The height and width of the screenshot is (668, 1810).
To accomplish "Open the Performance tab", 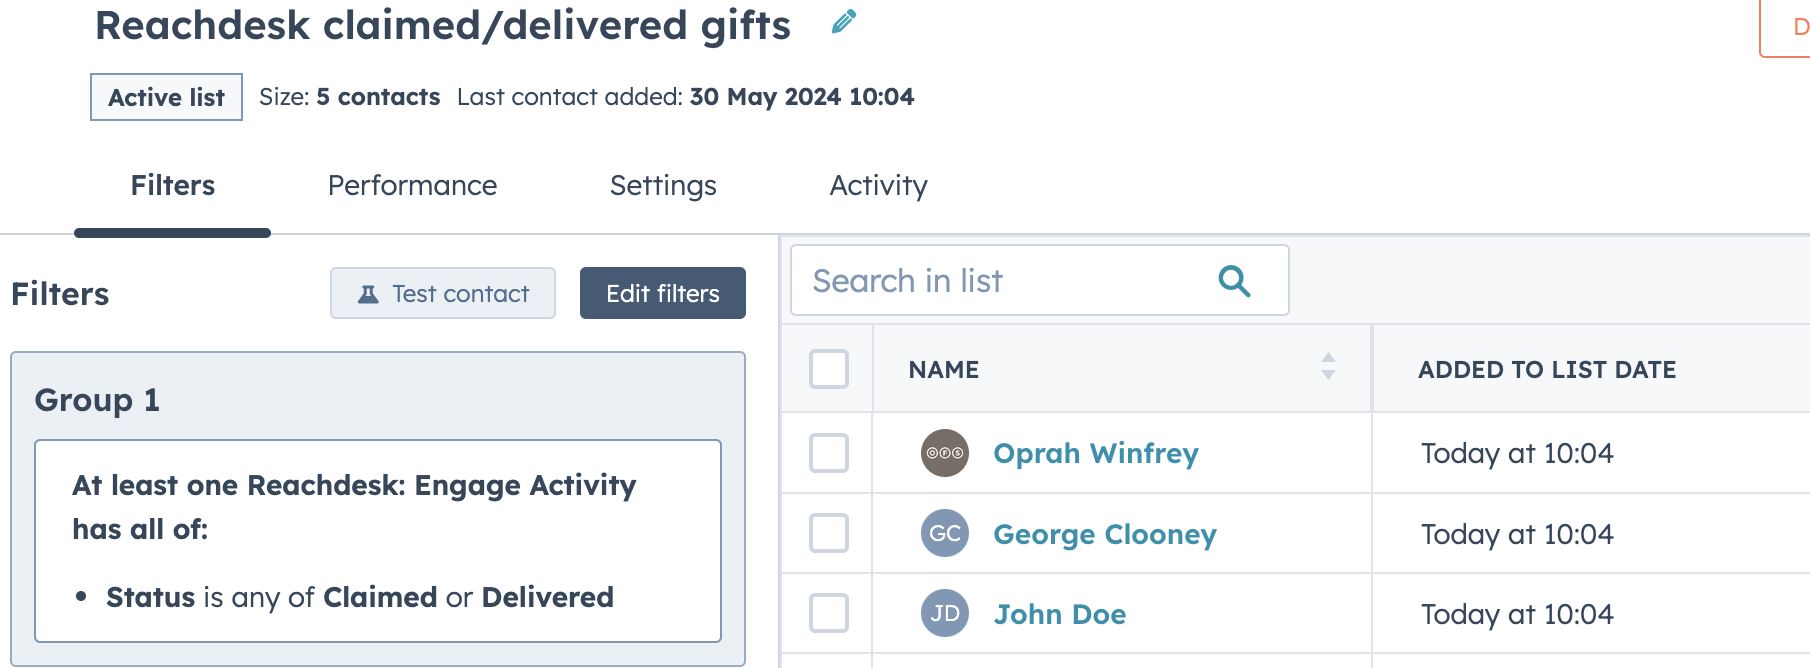I will (x=412, y=186).
